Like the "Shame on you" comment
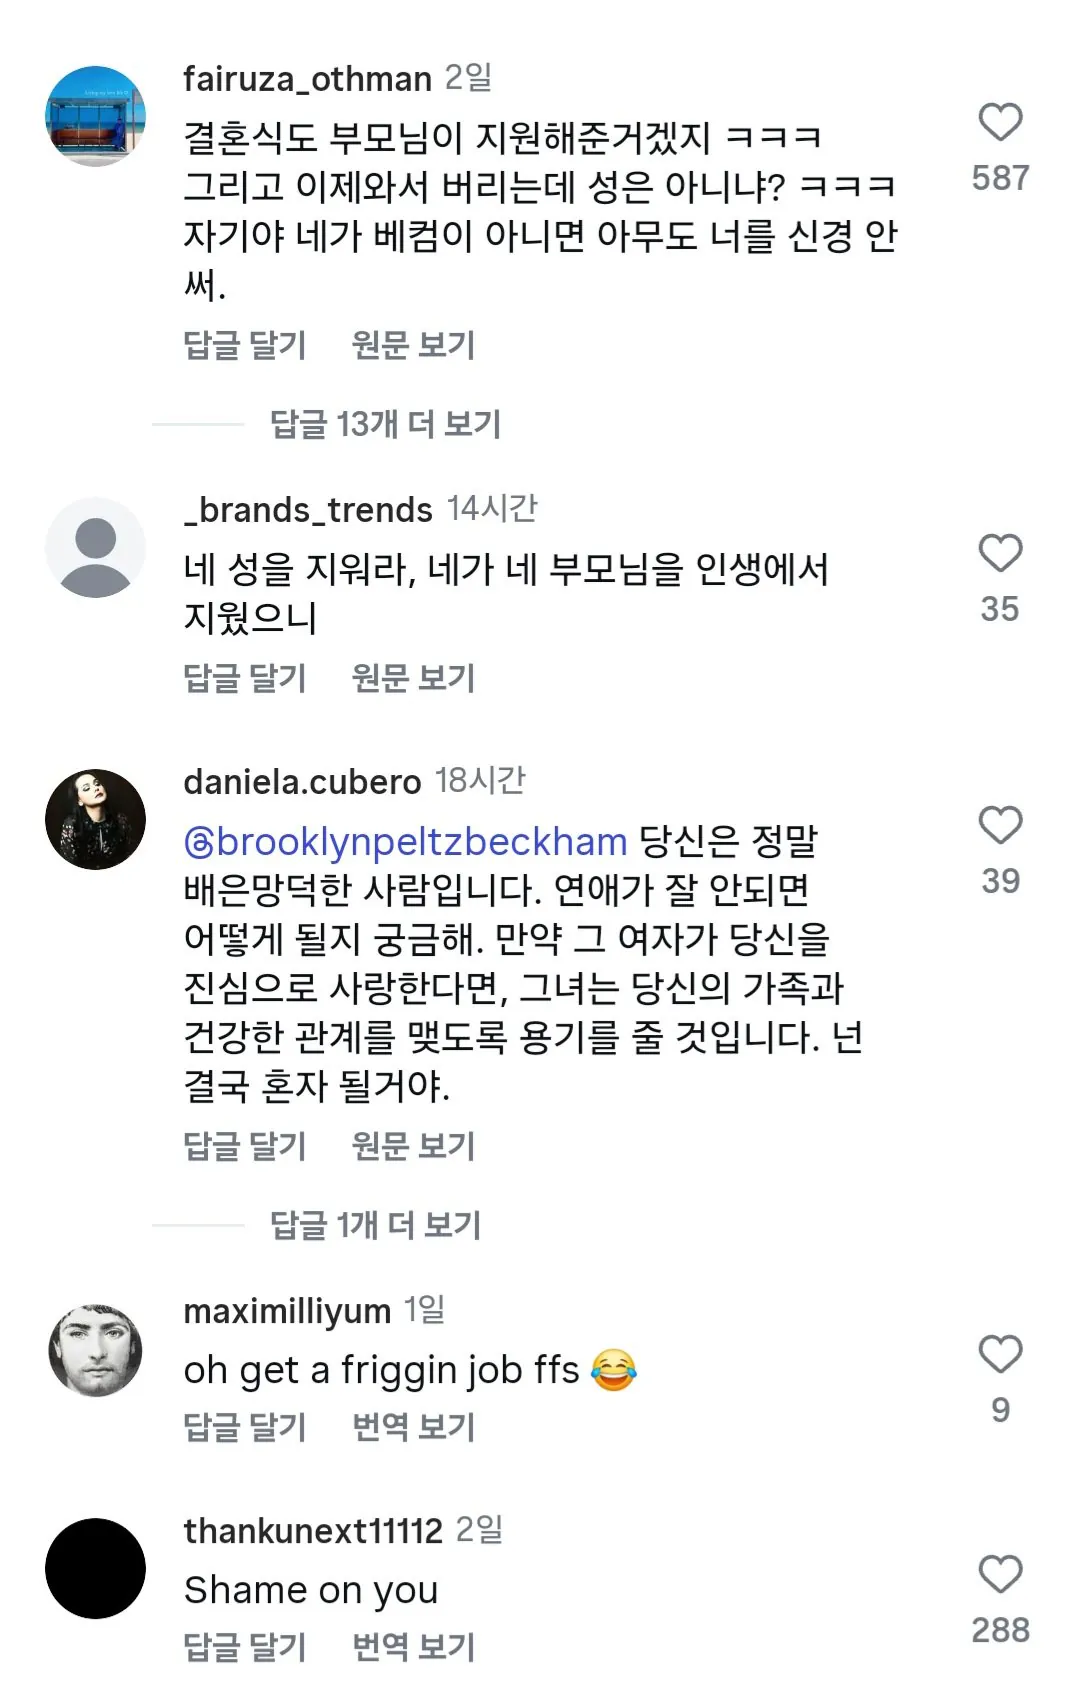Viewport: 1074px width, 1695px height. 999,1575
